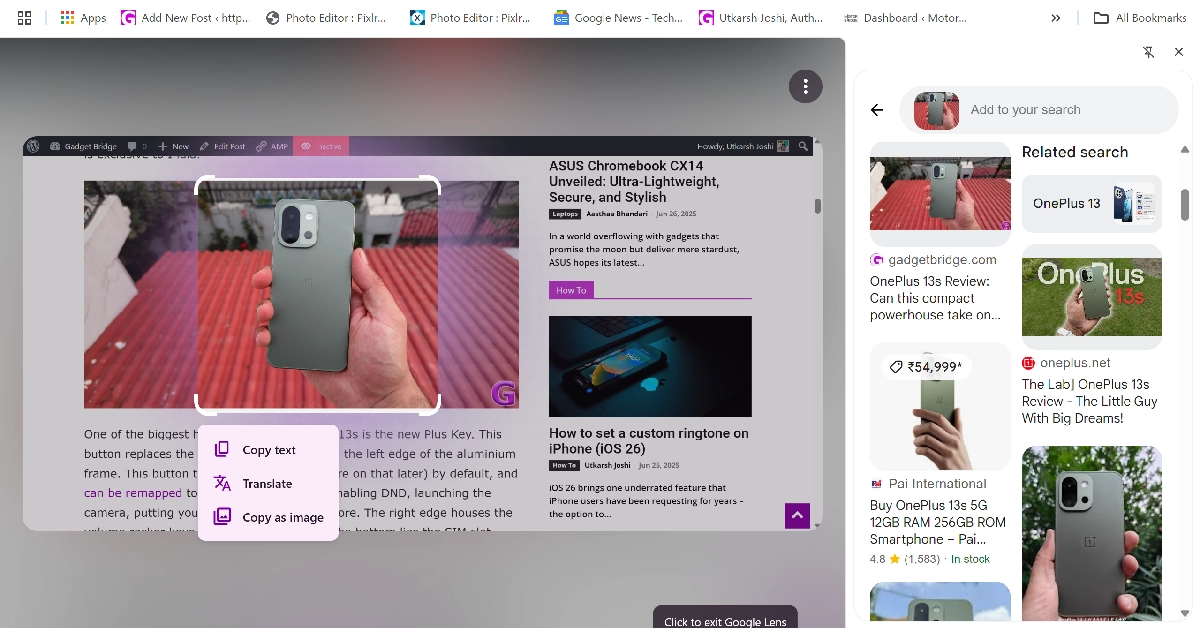This screenshot has height=628, width=1200.
Task: Select the WordPress logo in admin bar
Action: click(x=33, y=146)
